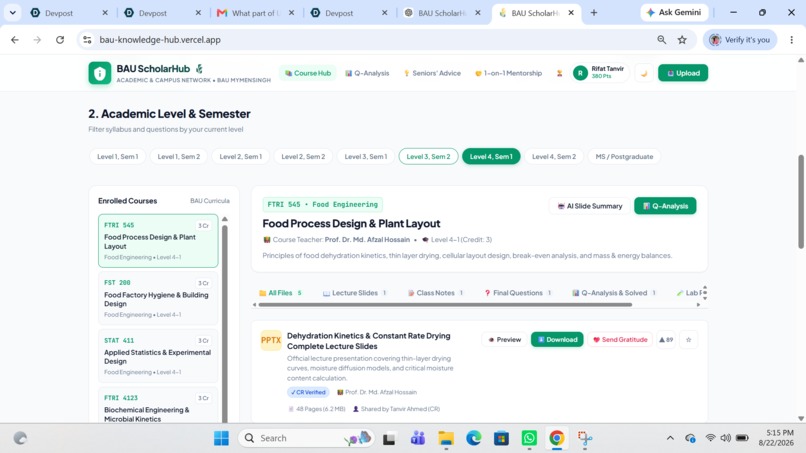Click course list scroll-up arrow

(225, 219)
